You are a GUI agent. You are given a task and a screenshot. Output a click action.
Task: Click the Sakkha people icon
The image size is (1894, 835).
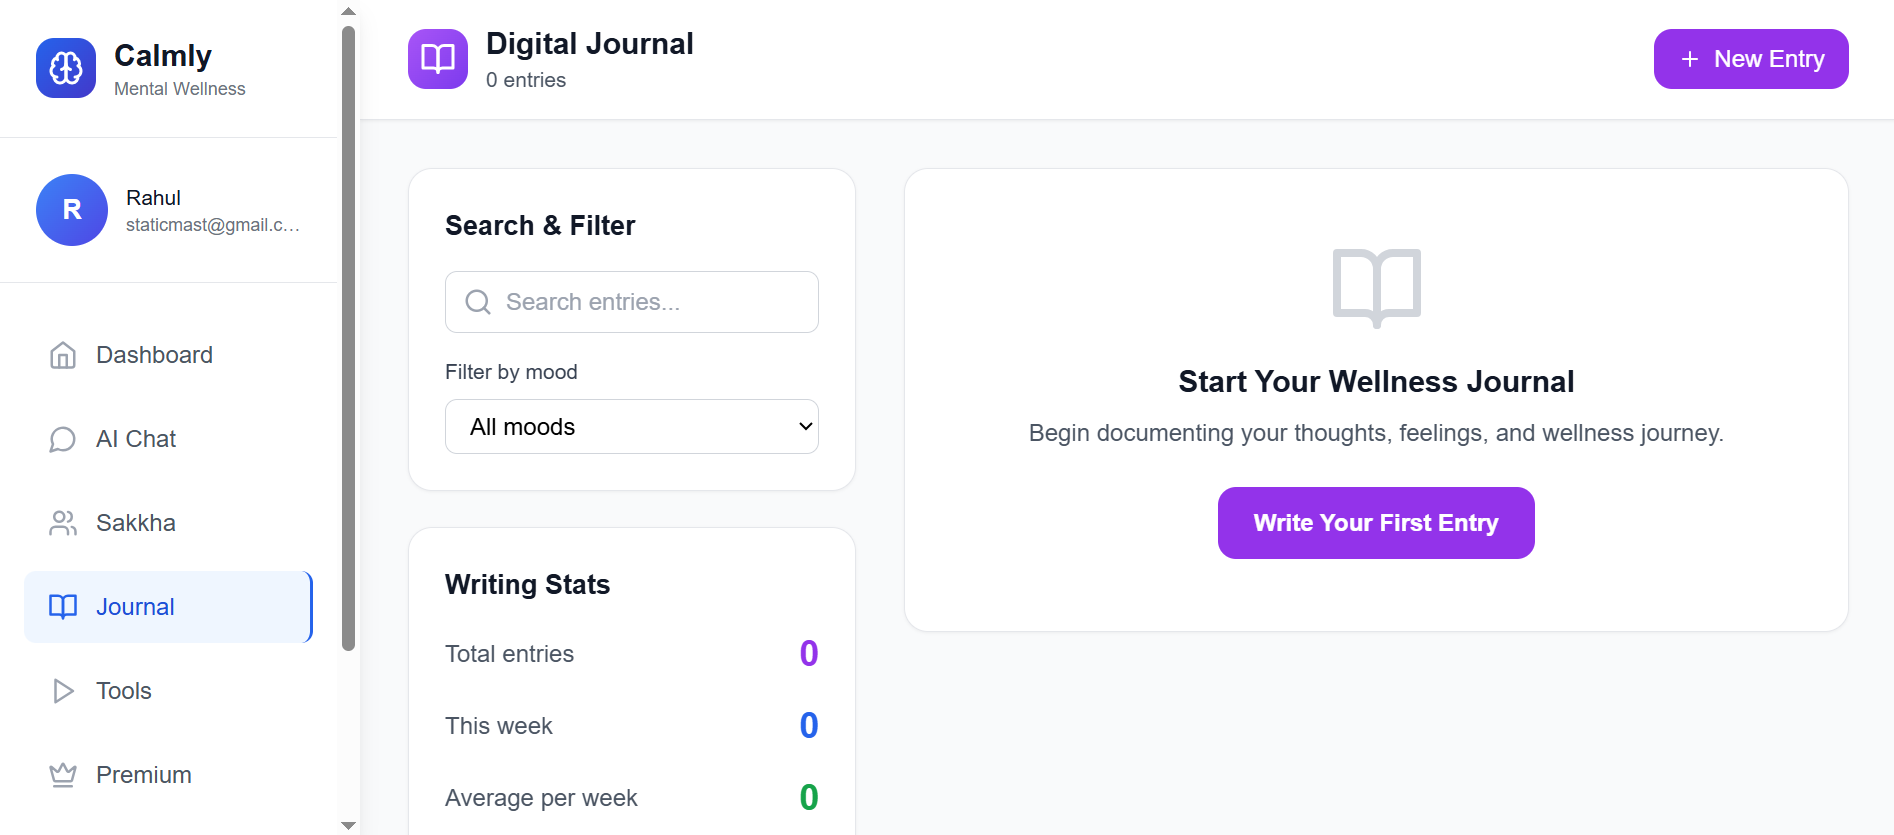click(63, 523)
